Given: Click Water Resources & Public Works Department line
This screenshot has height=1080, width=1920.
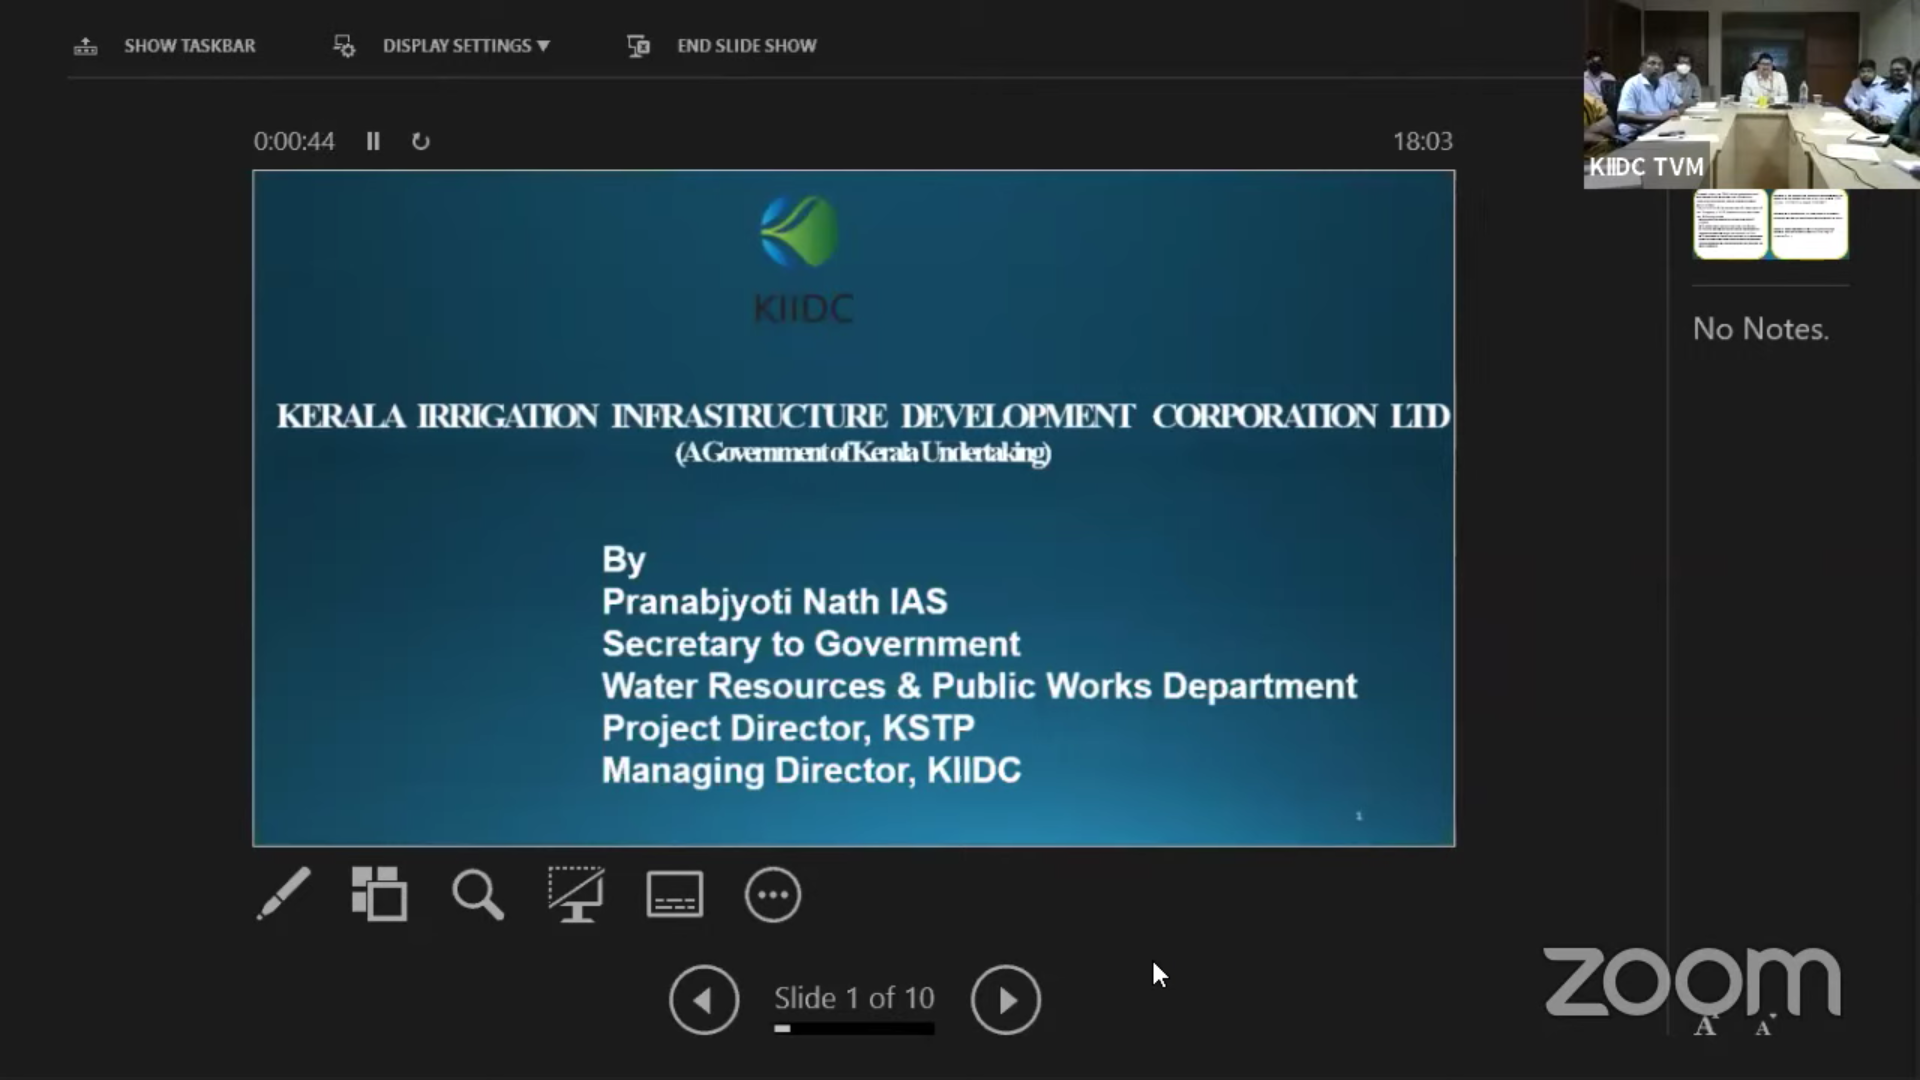Looking at the screenshot, I should click(979, 686).
